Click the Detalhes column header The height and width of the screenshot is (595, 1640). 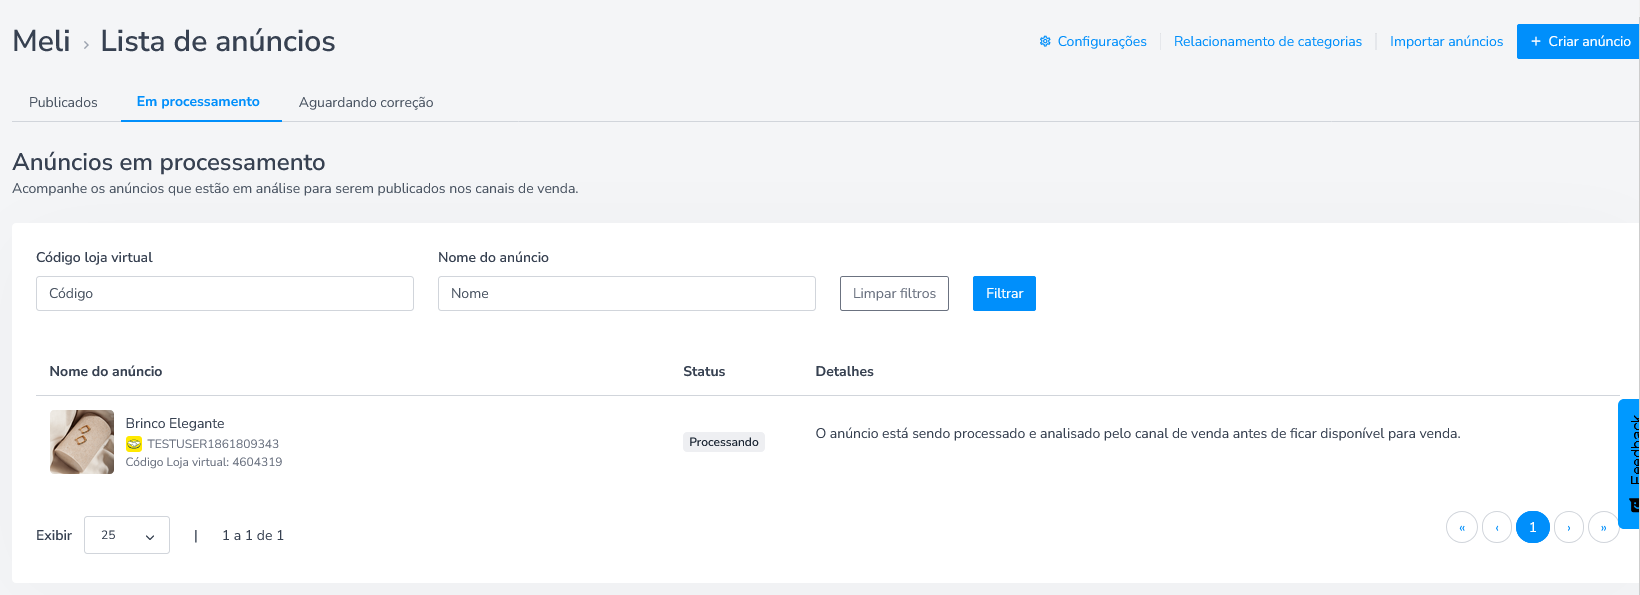tap(845, 371)
